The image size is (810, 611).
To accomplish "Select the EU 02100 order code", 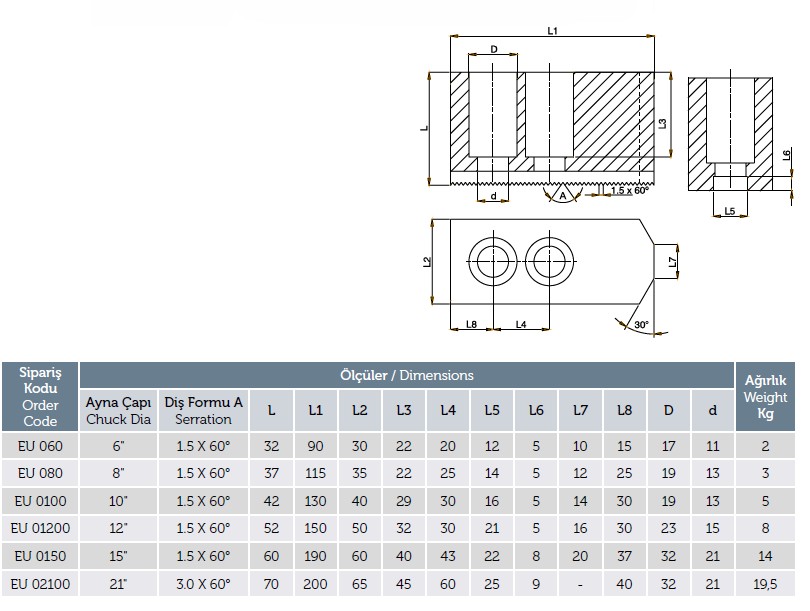I will click(40, 583).
